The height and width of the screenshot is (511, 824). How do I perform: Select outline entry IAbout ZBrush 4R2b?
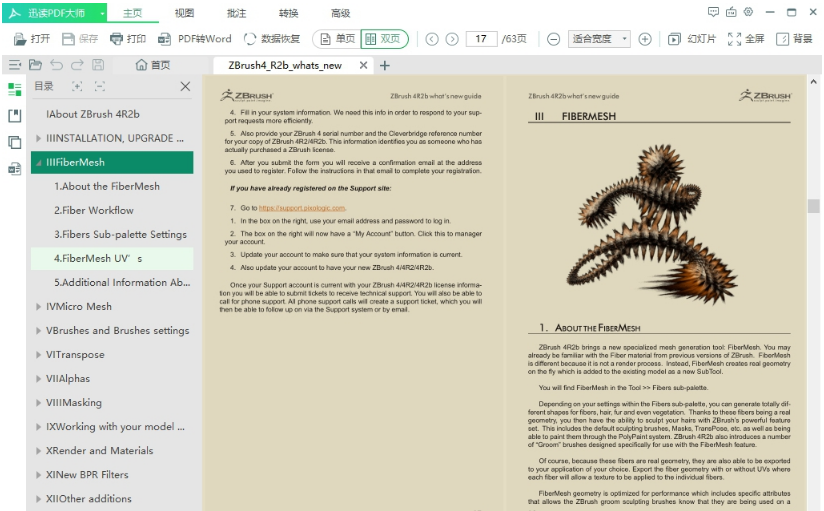point(112,114)
